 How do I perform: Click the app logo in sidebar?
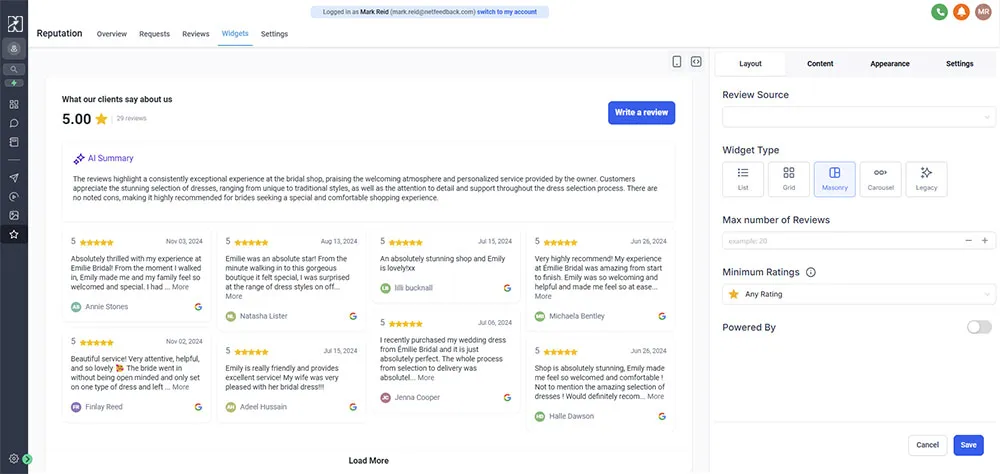tap(14, 24)
